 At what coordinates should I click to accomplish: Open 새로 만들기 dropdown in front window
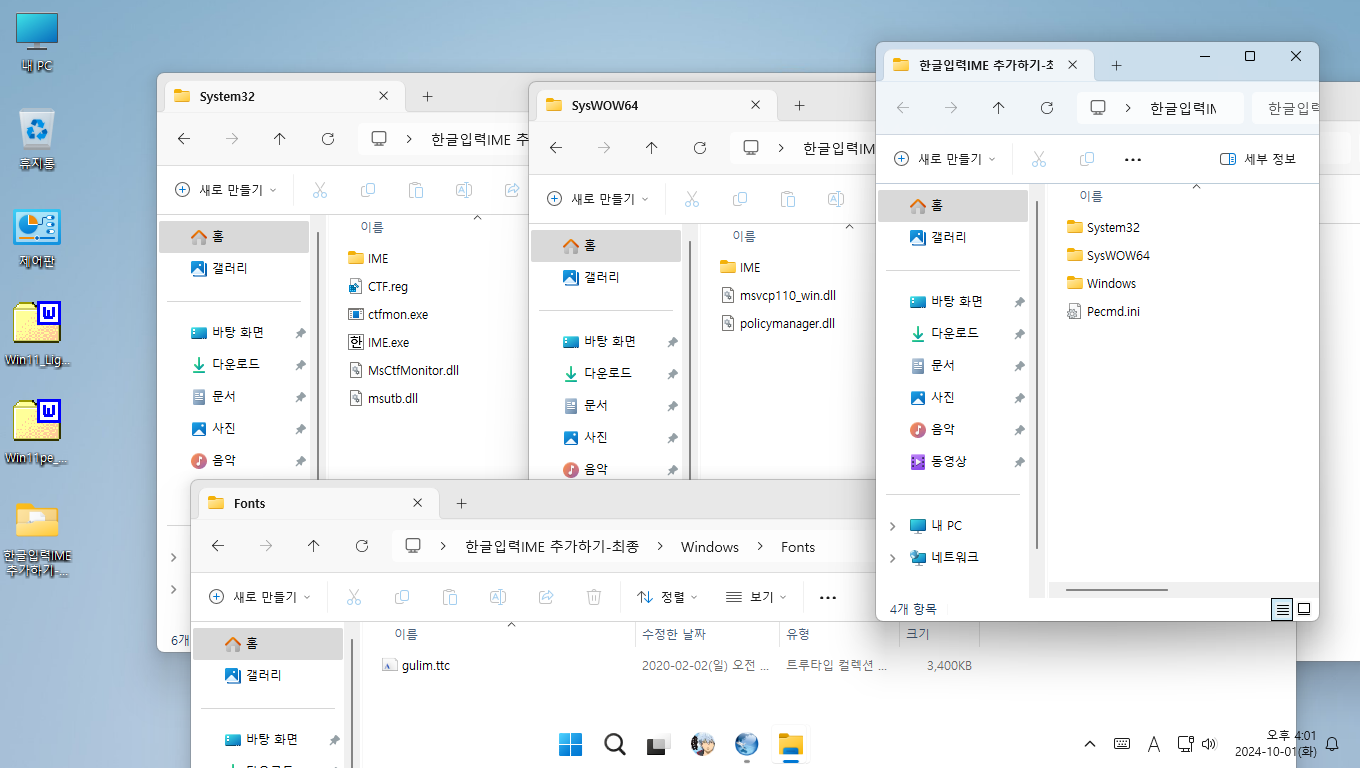click(x=944, y=159)
